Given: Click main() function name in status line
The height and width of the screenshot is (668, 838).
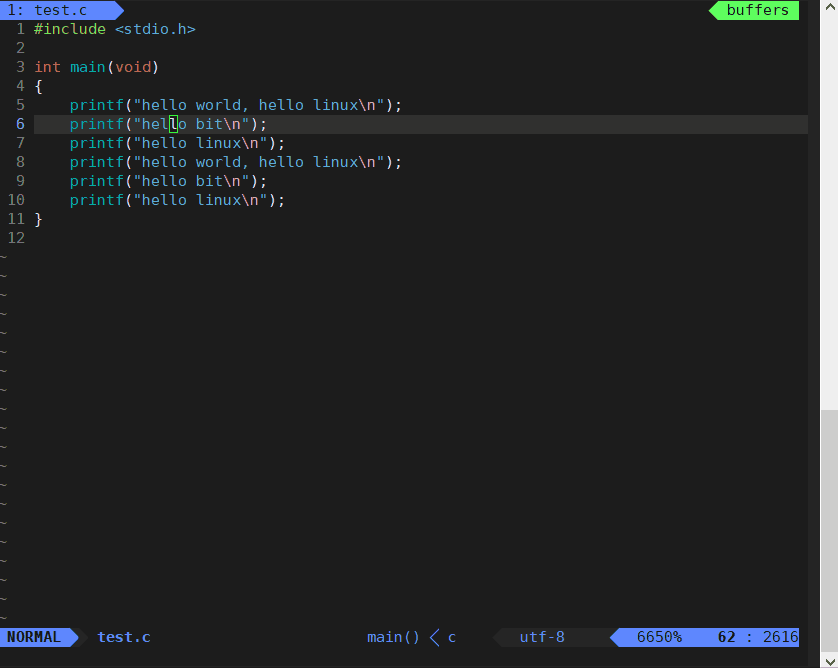Looking at the screenshot, I should click(393, 637).
